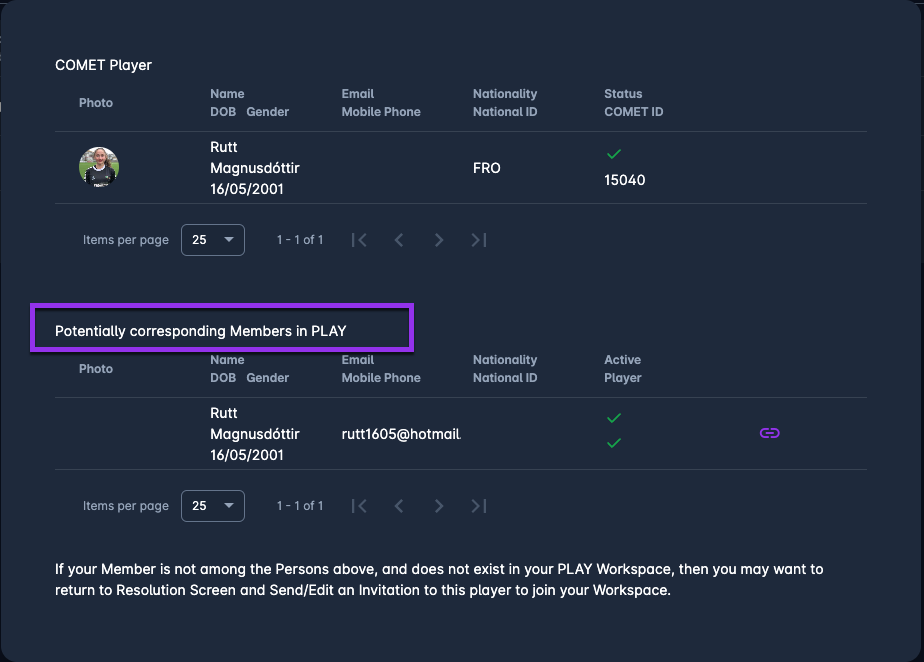Screen dimensions: 924x662
Task: Click the green status checkmark above COMET ID 15040
Action: pyautogui.click(x=614, y=154)
